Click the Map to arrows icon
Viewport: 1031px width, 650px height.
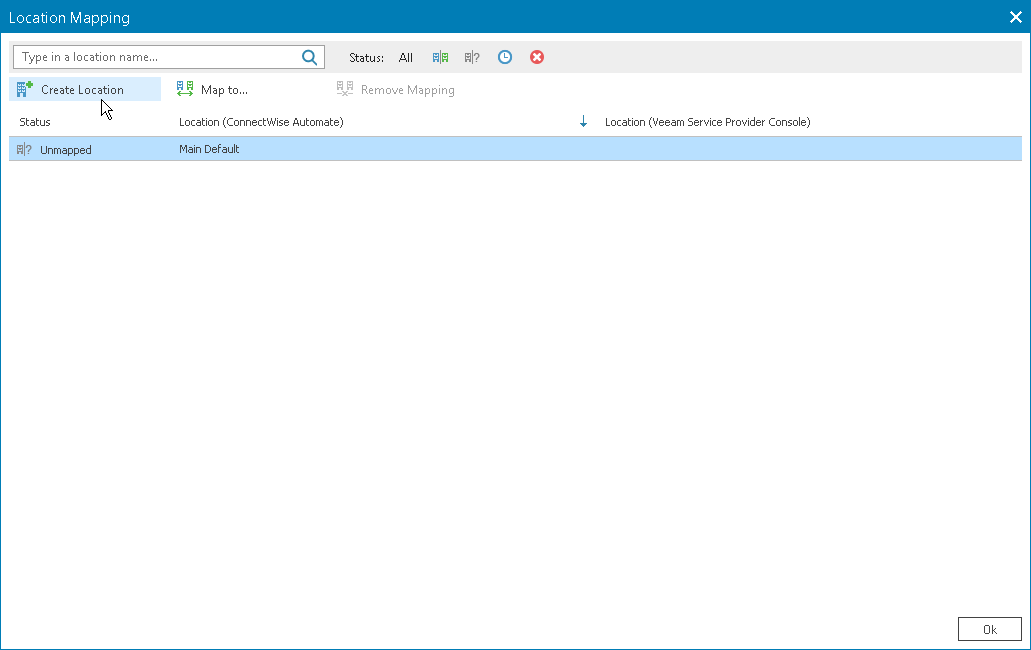point(184,89)
